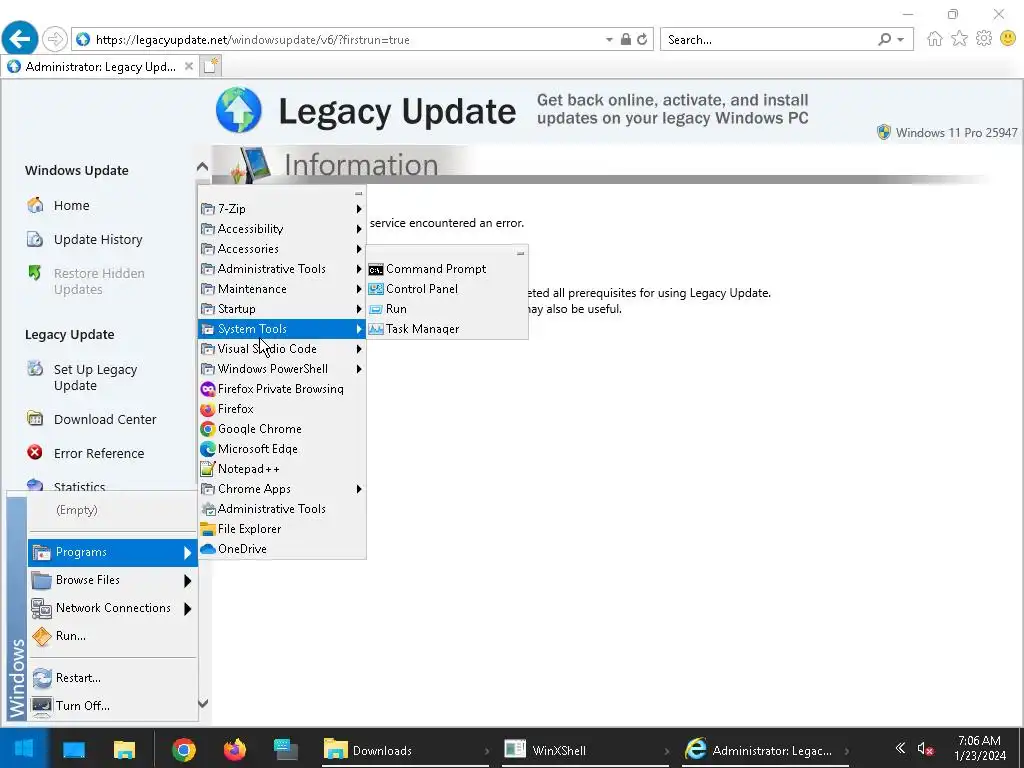
Task: Expand Chrome Apps folder
Action: coord(281,489)
